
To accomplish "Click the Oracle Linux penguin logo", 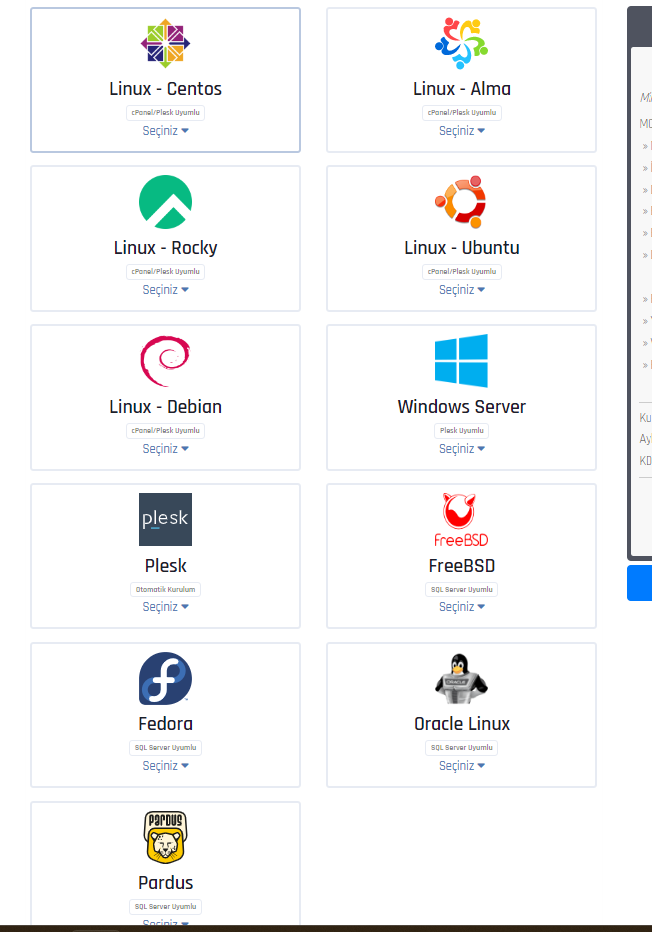I will pos(461,679).
